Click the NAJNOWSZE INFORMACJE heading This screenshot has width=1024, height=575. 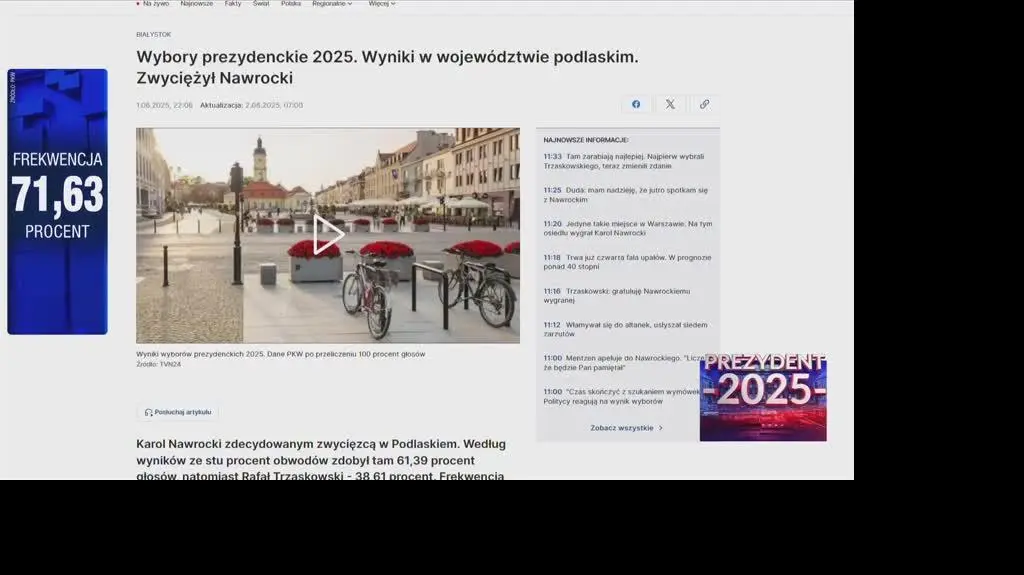[586, 140]
